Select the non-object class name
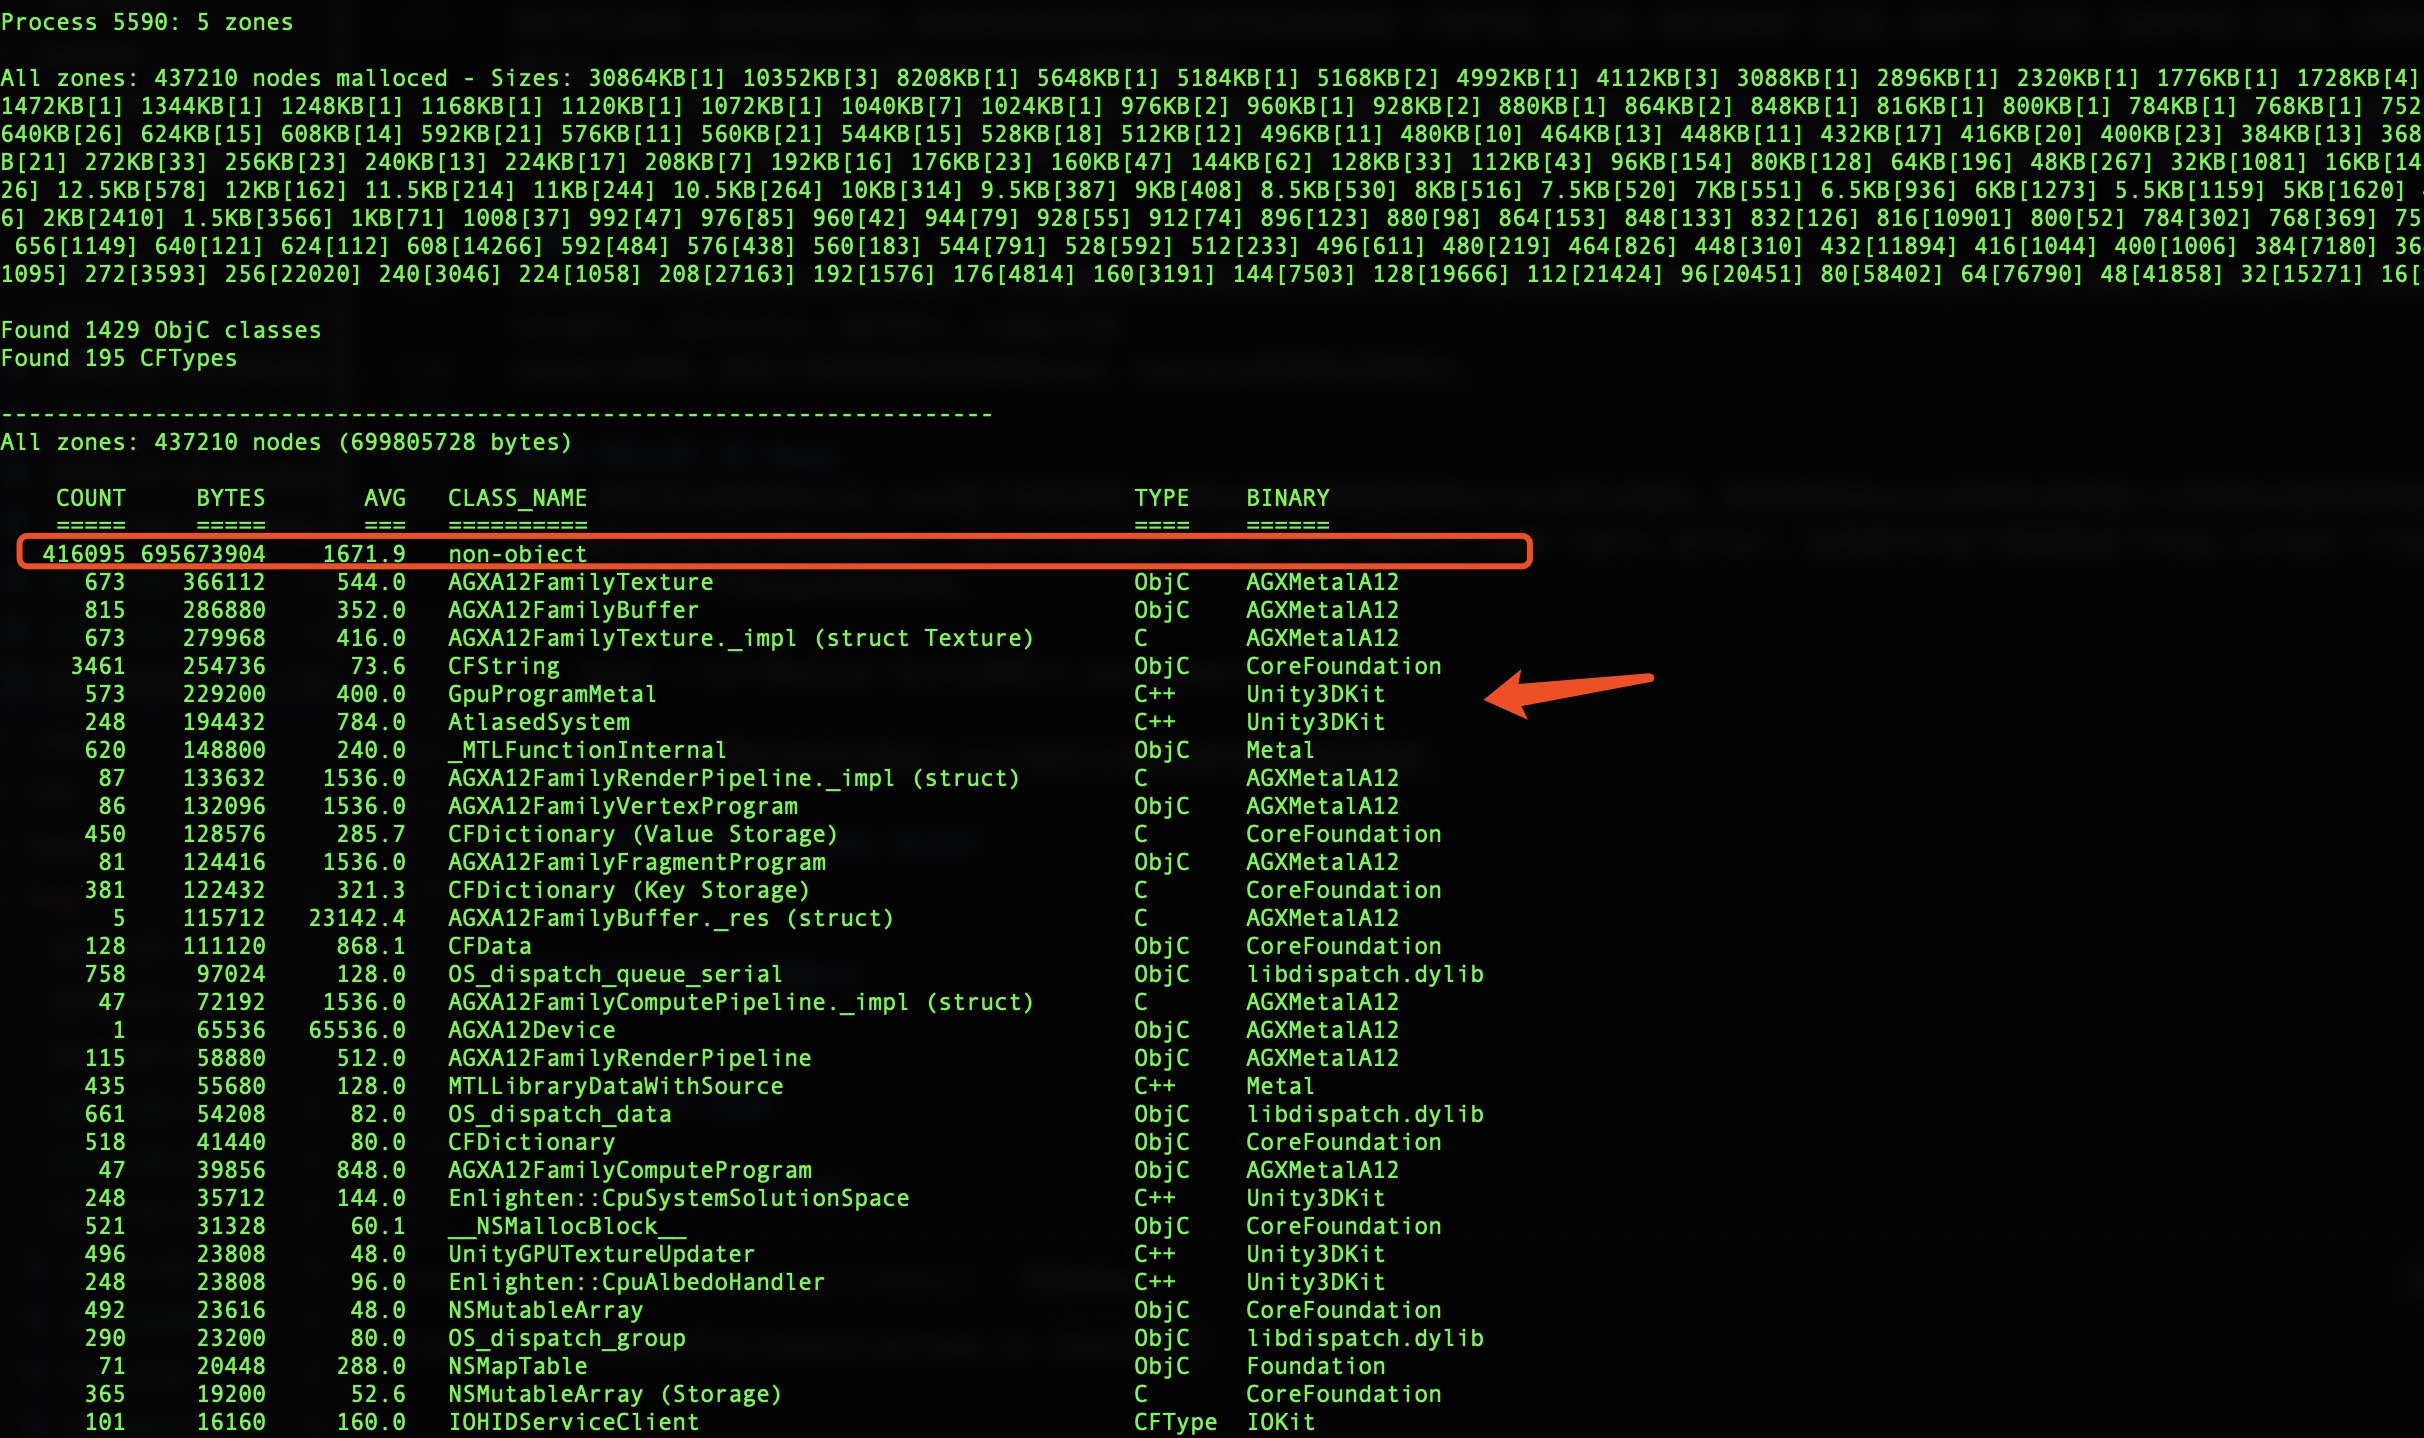Viewport: 2424px width, 1438px height. (517, 554)
